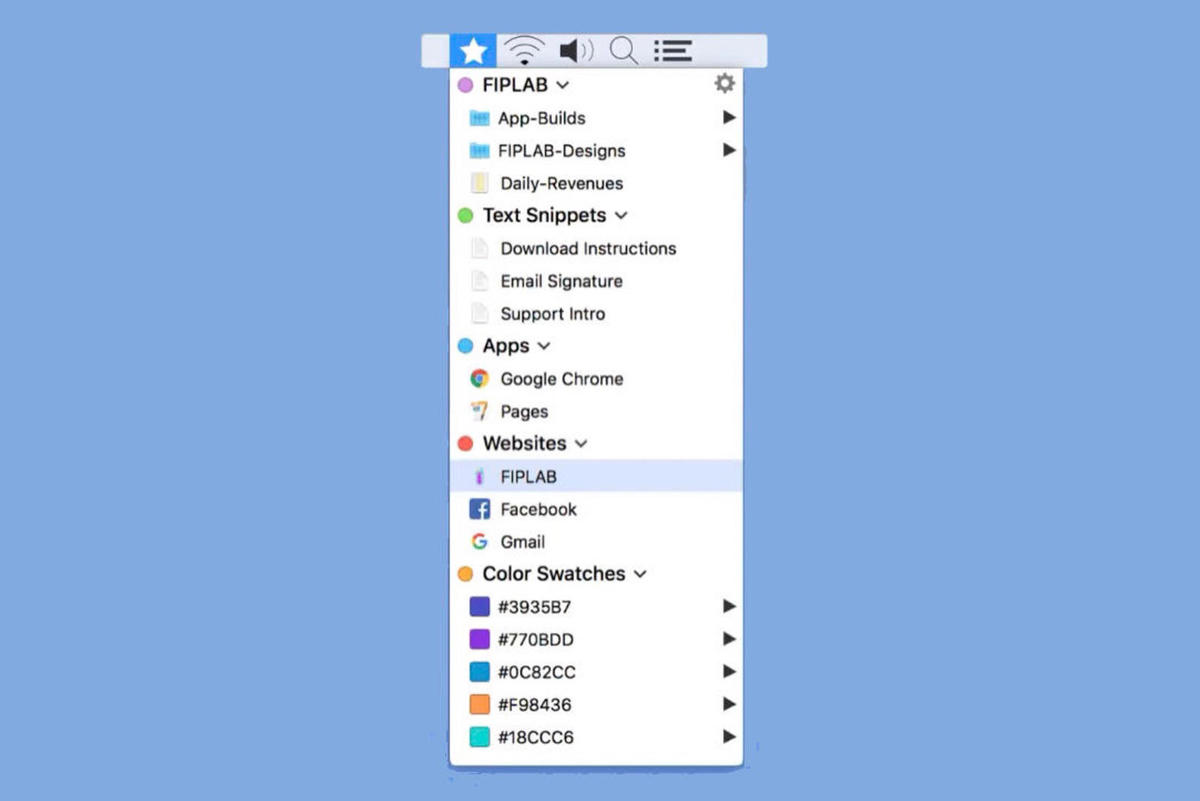Open the Daily-Revenues file

point(561,184)
